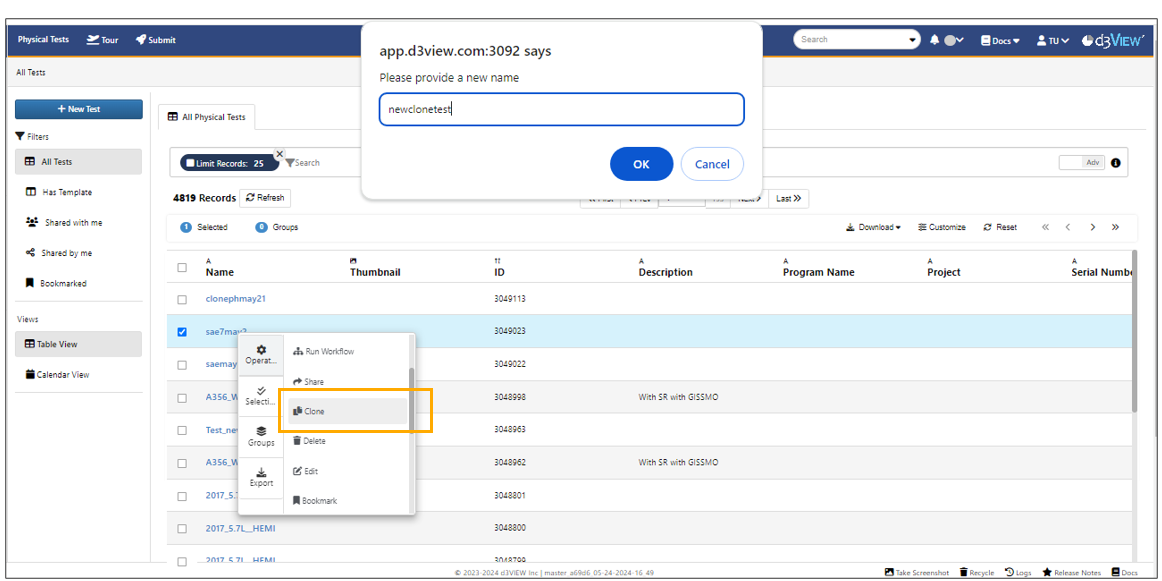Remove the Limit Records filter chip
The image size is (1162, 581).
(x=279, y=153)
